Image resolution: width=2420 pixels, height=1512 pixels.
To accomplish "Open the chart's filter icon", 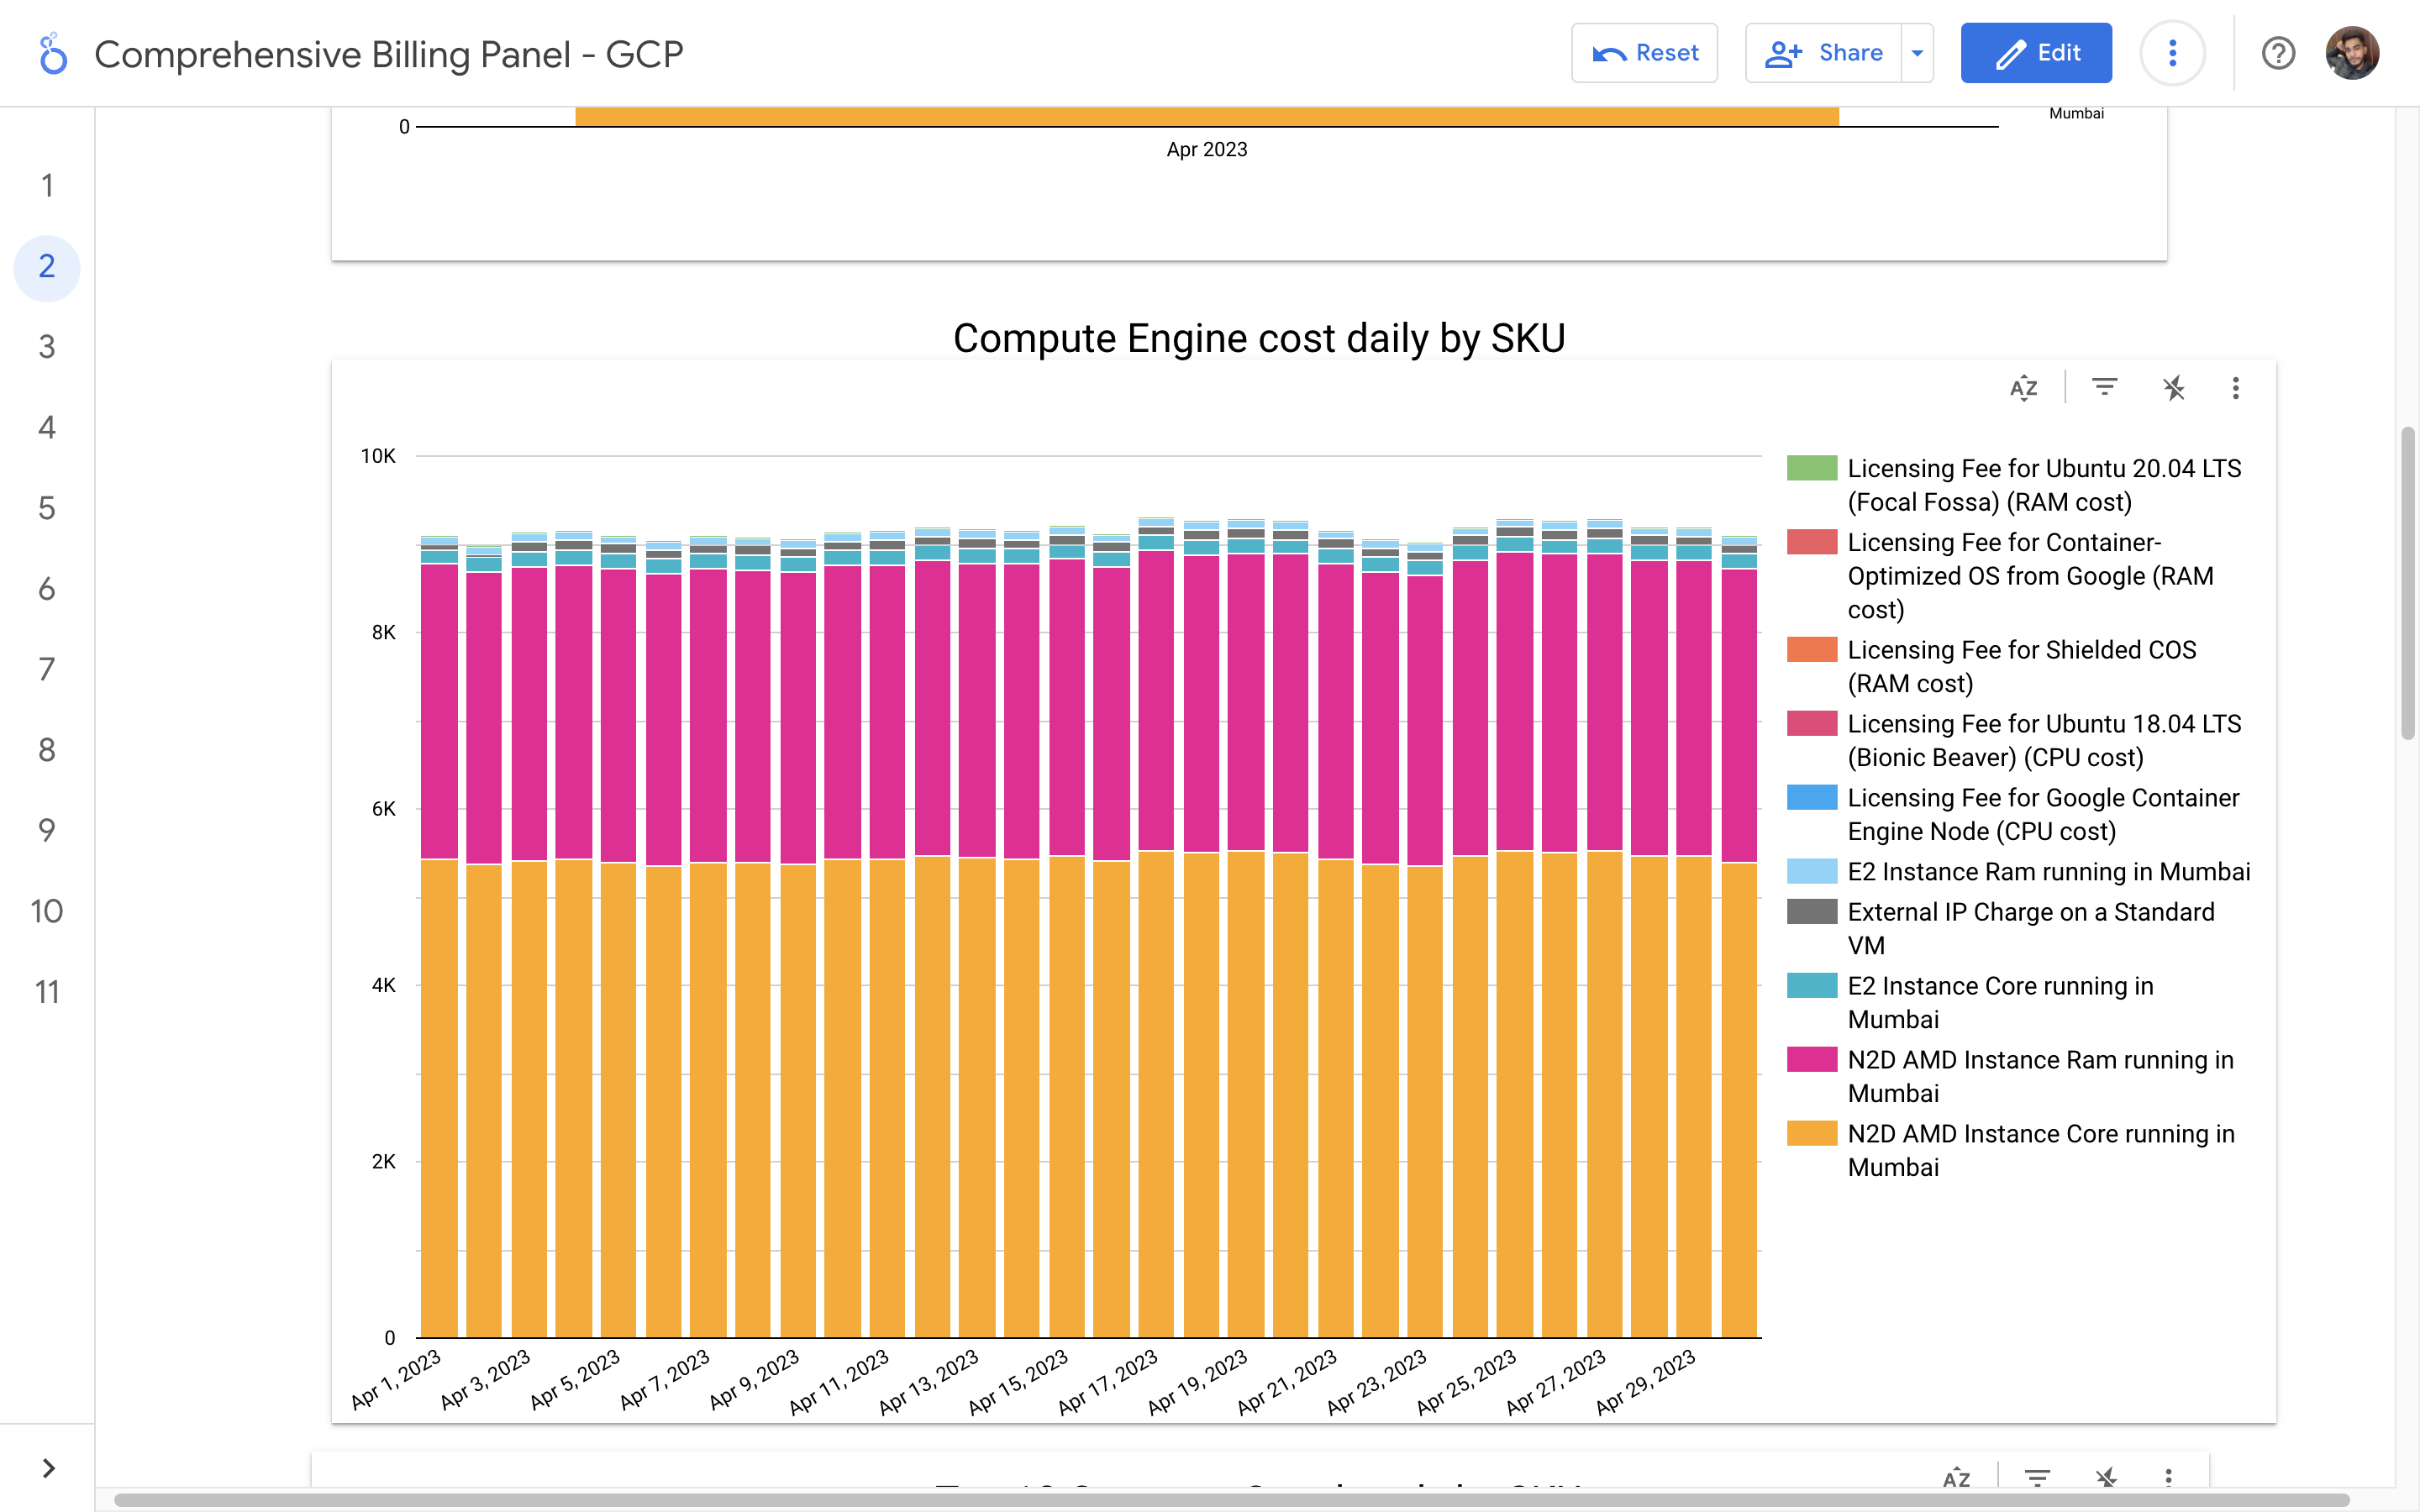I will coord(2104,388).
